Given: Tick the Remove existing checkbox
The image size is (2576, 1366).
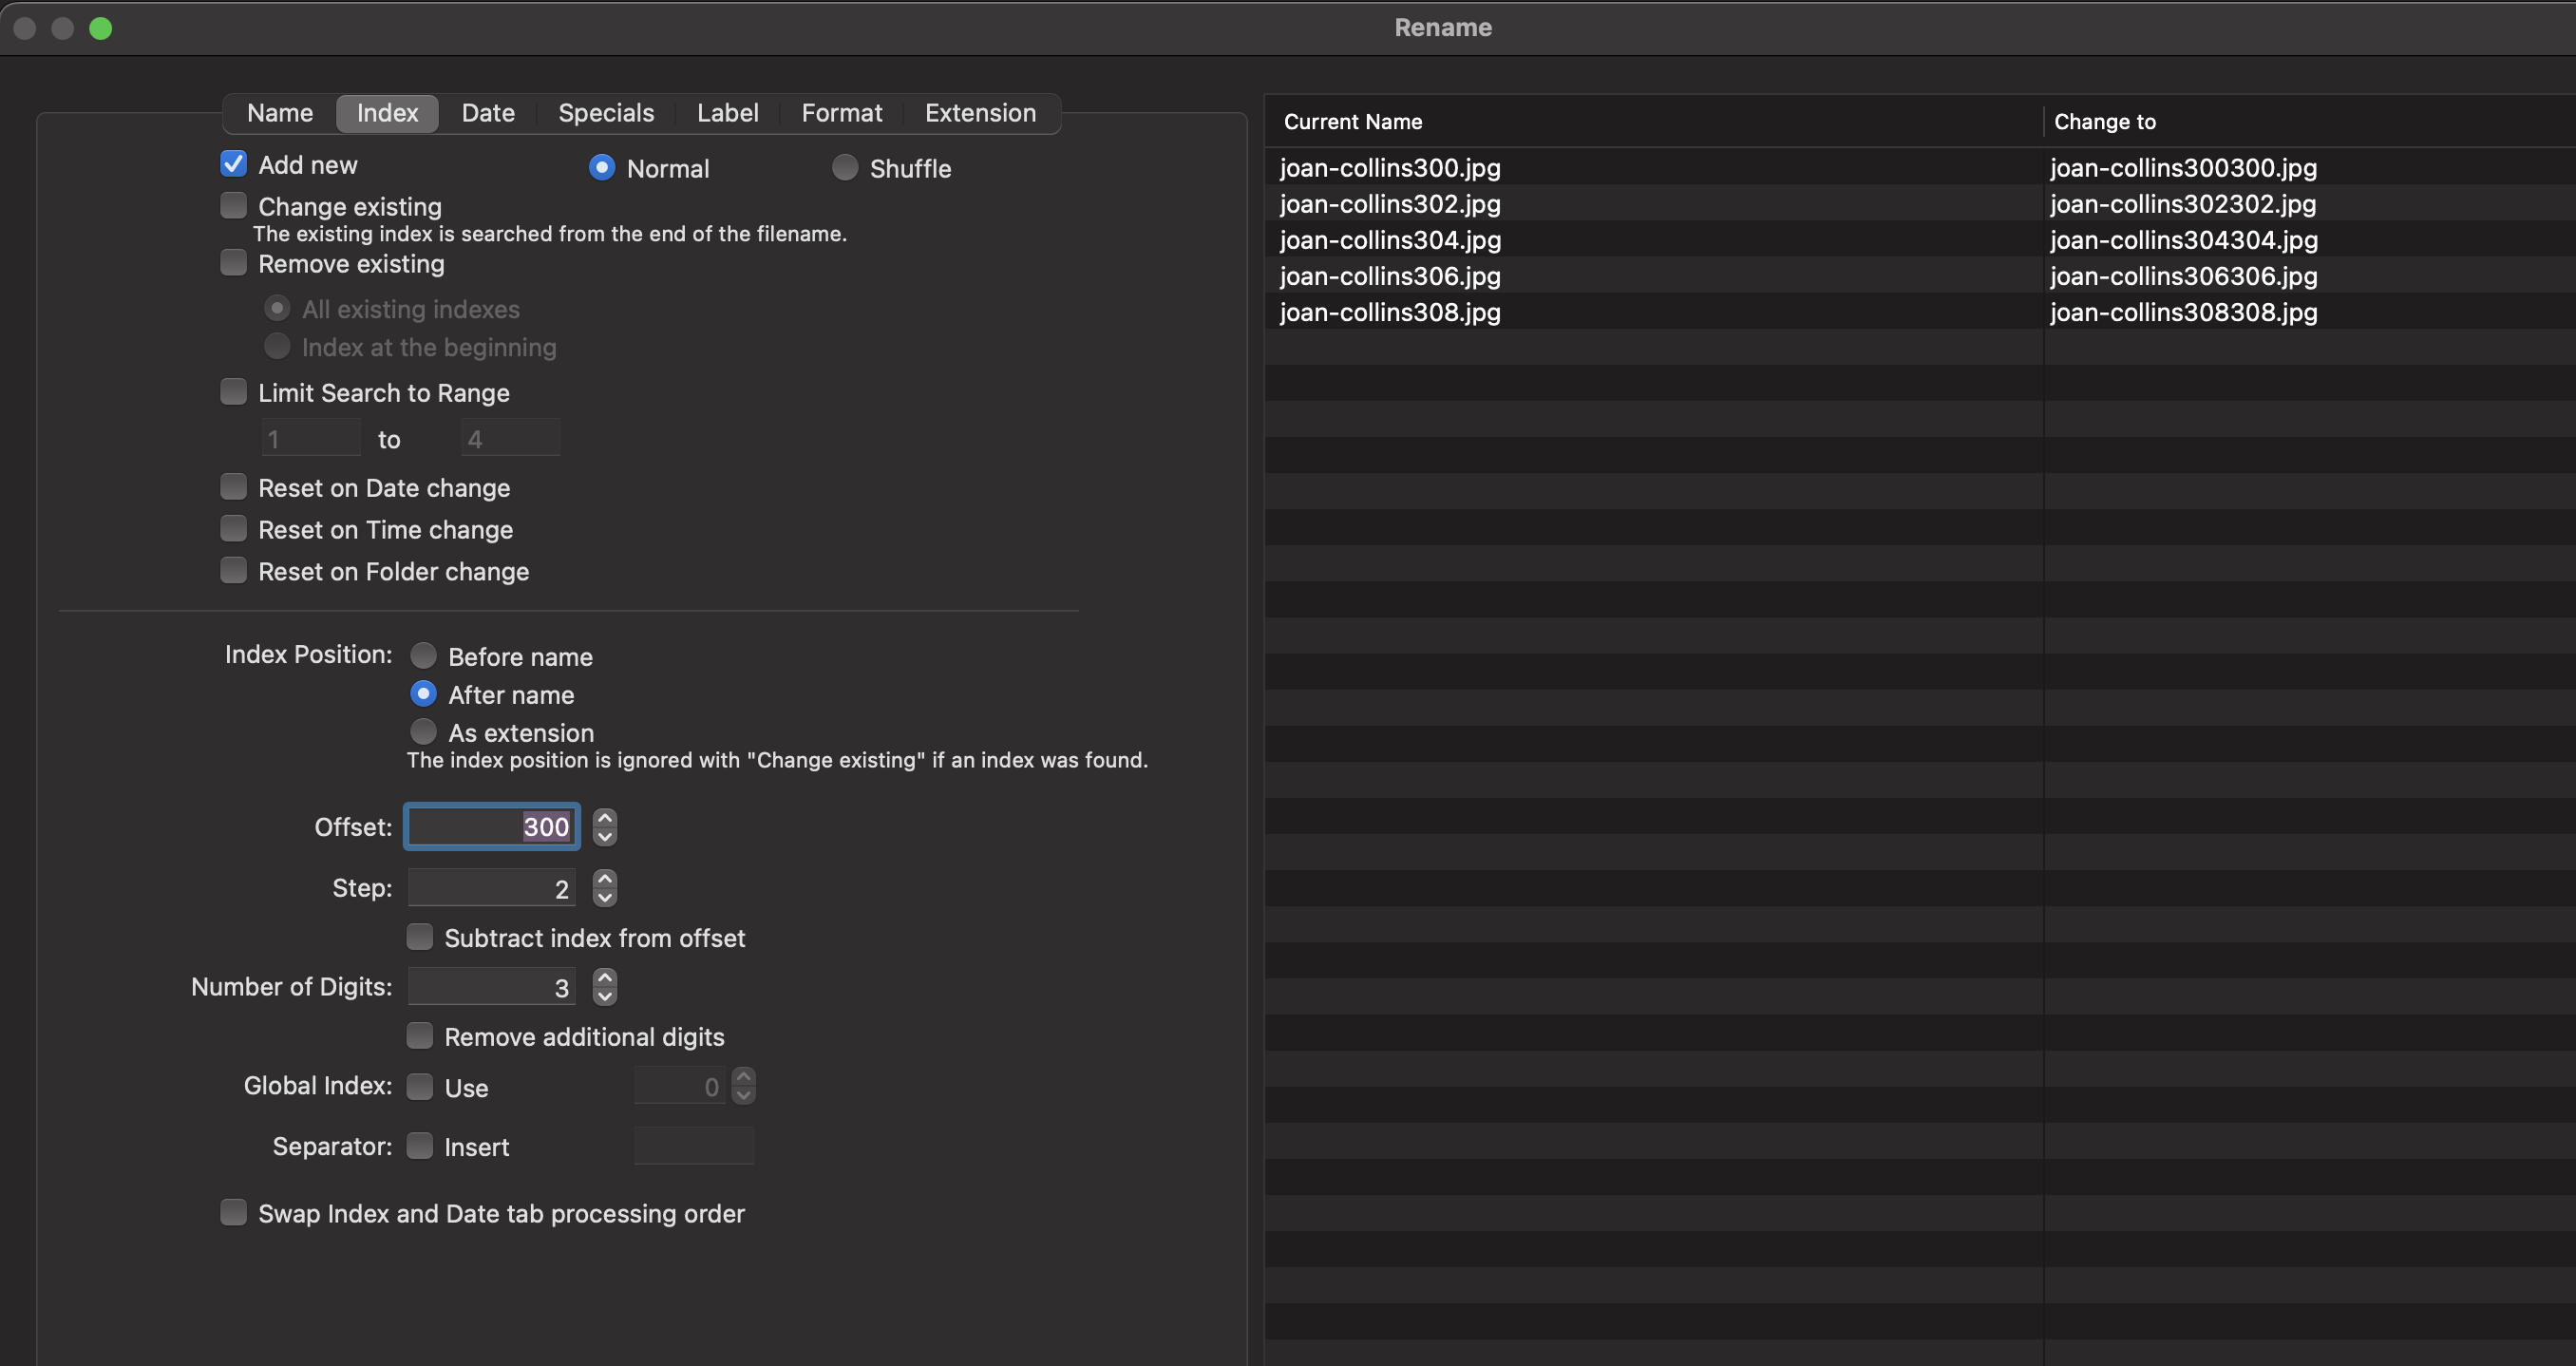Looking at the screenshot, I should pyautogui.click(x=233, y=263).
